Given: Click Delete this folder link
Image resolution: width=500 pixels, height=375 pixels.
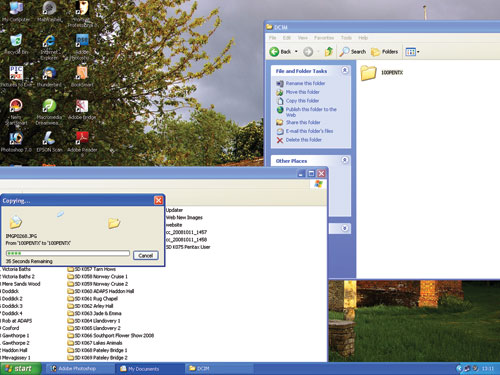Looking at the screenshot, I should click(303, 140).
